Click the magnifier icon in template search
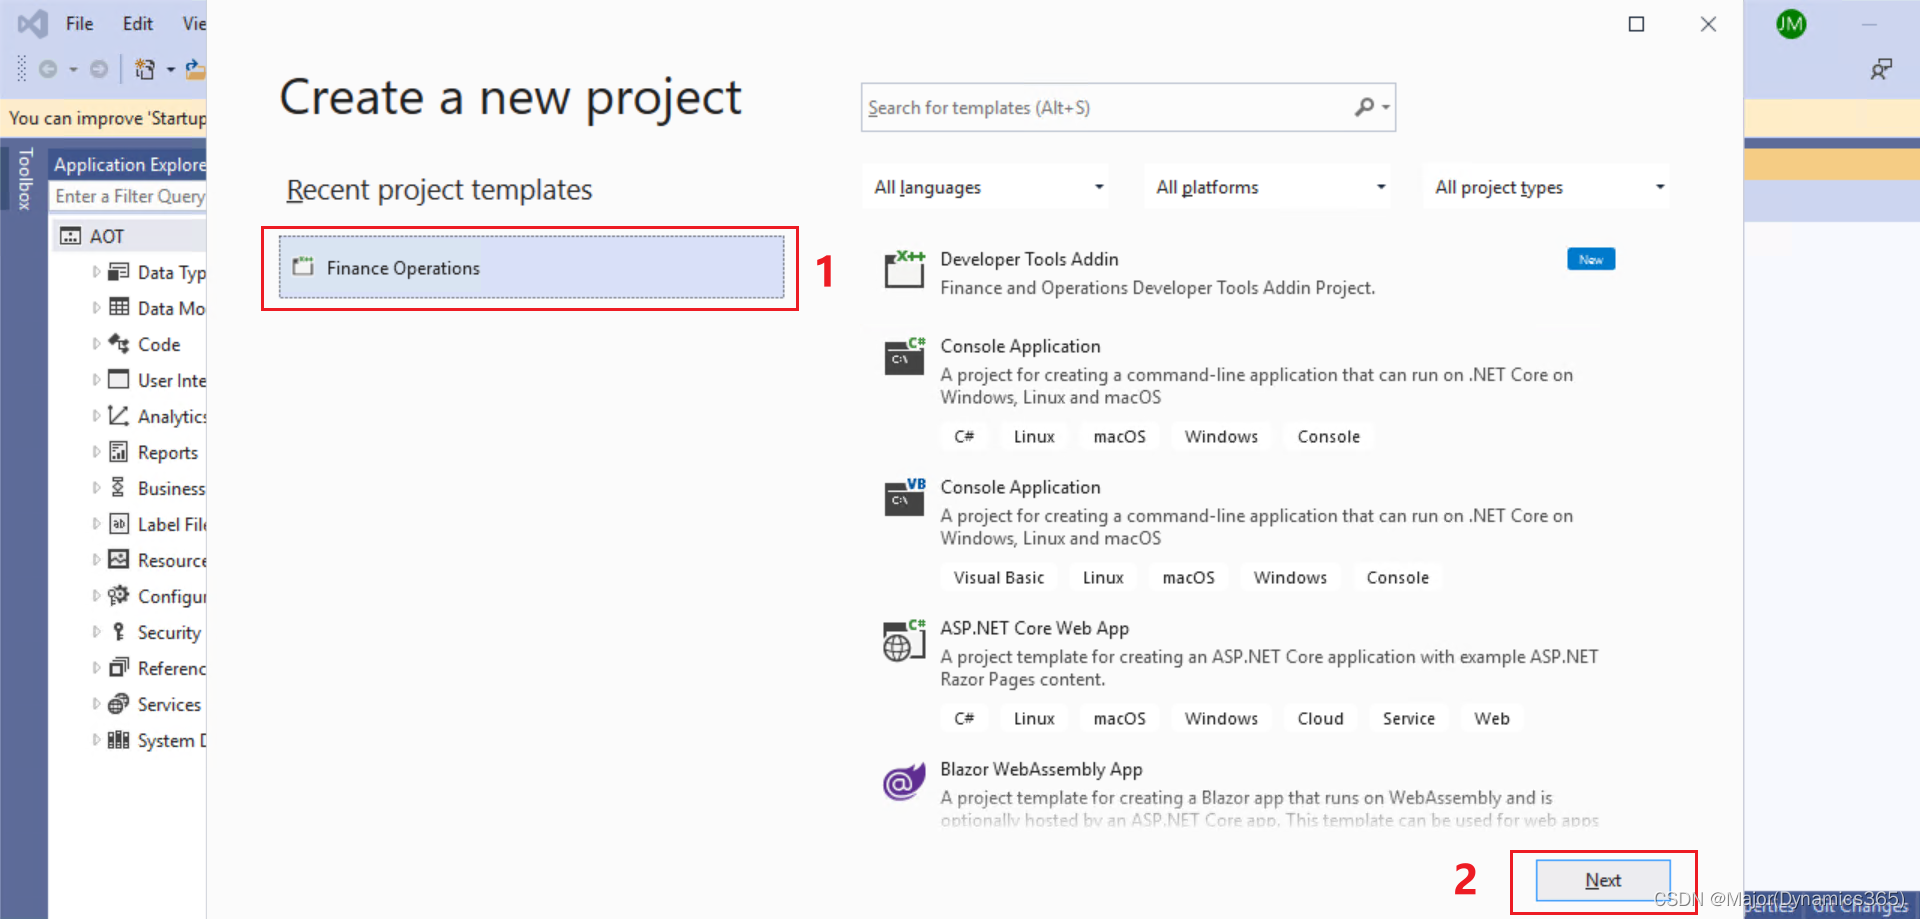The image size is (1920, 919). point(1364,106)
